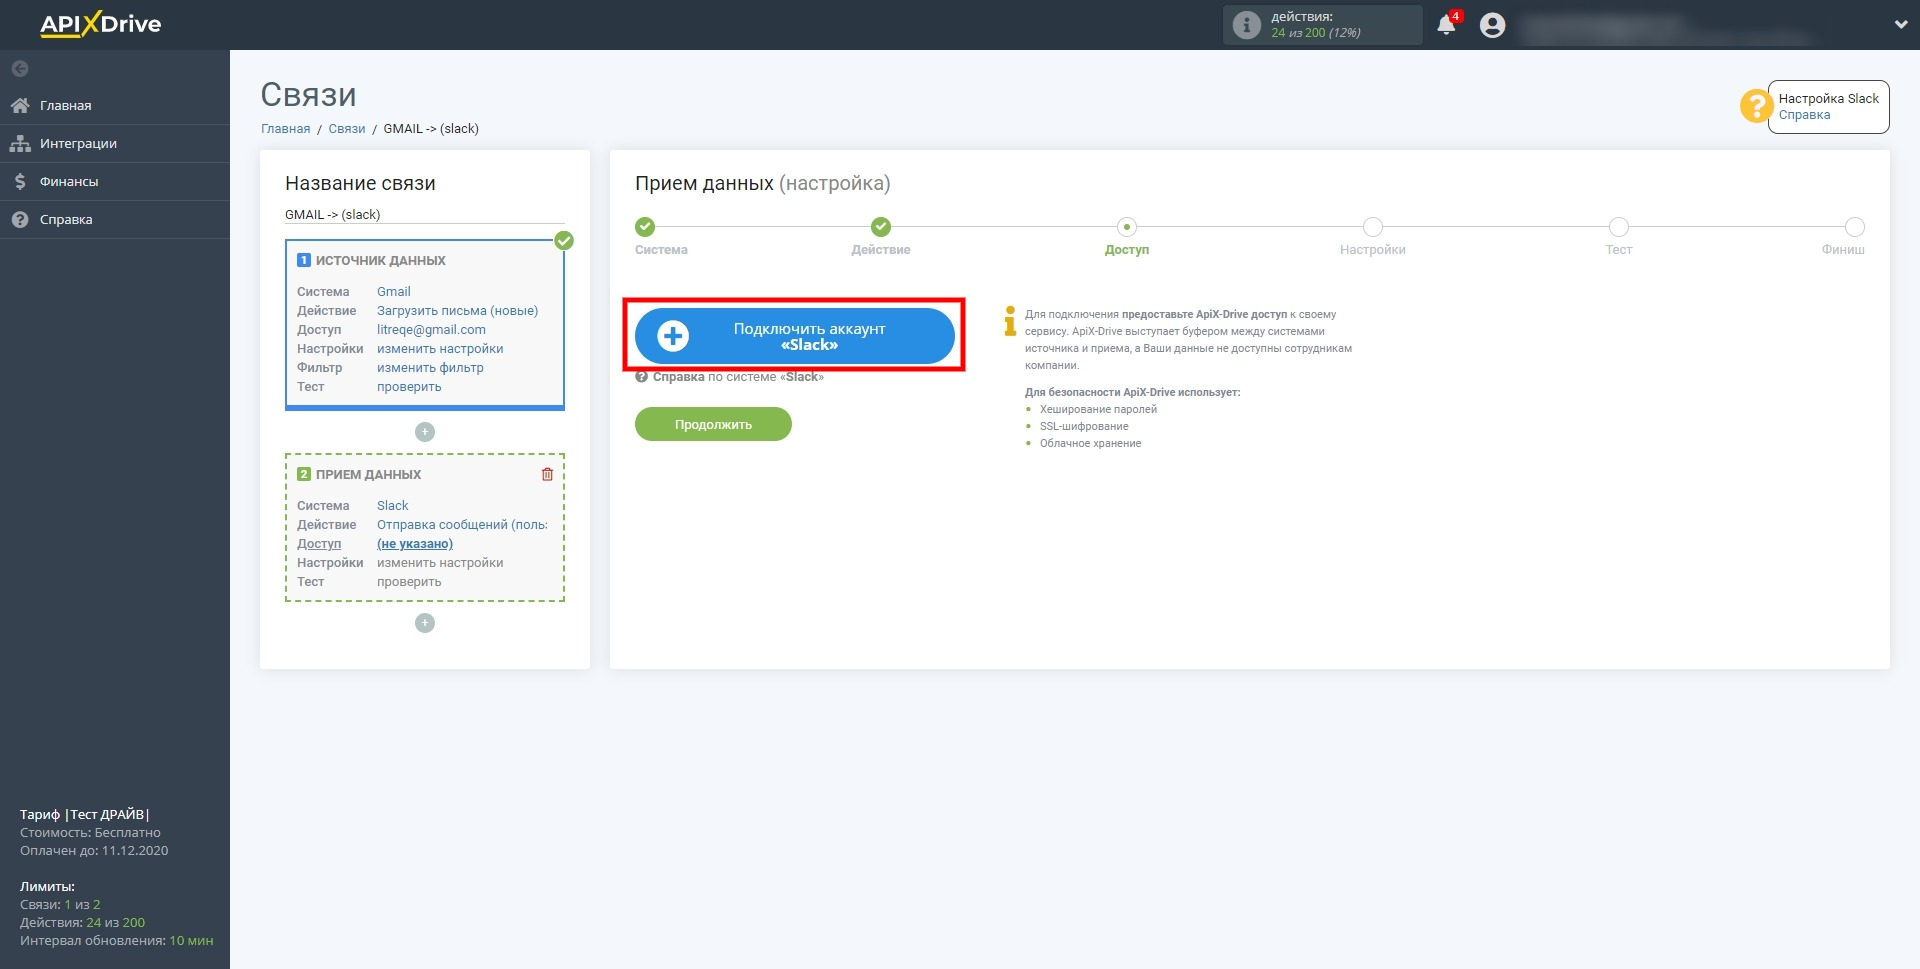The image size is (1920, 969).
Task: Click the integrations sitemap icon
Action: [20, 143]
